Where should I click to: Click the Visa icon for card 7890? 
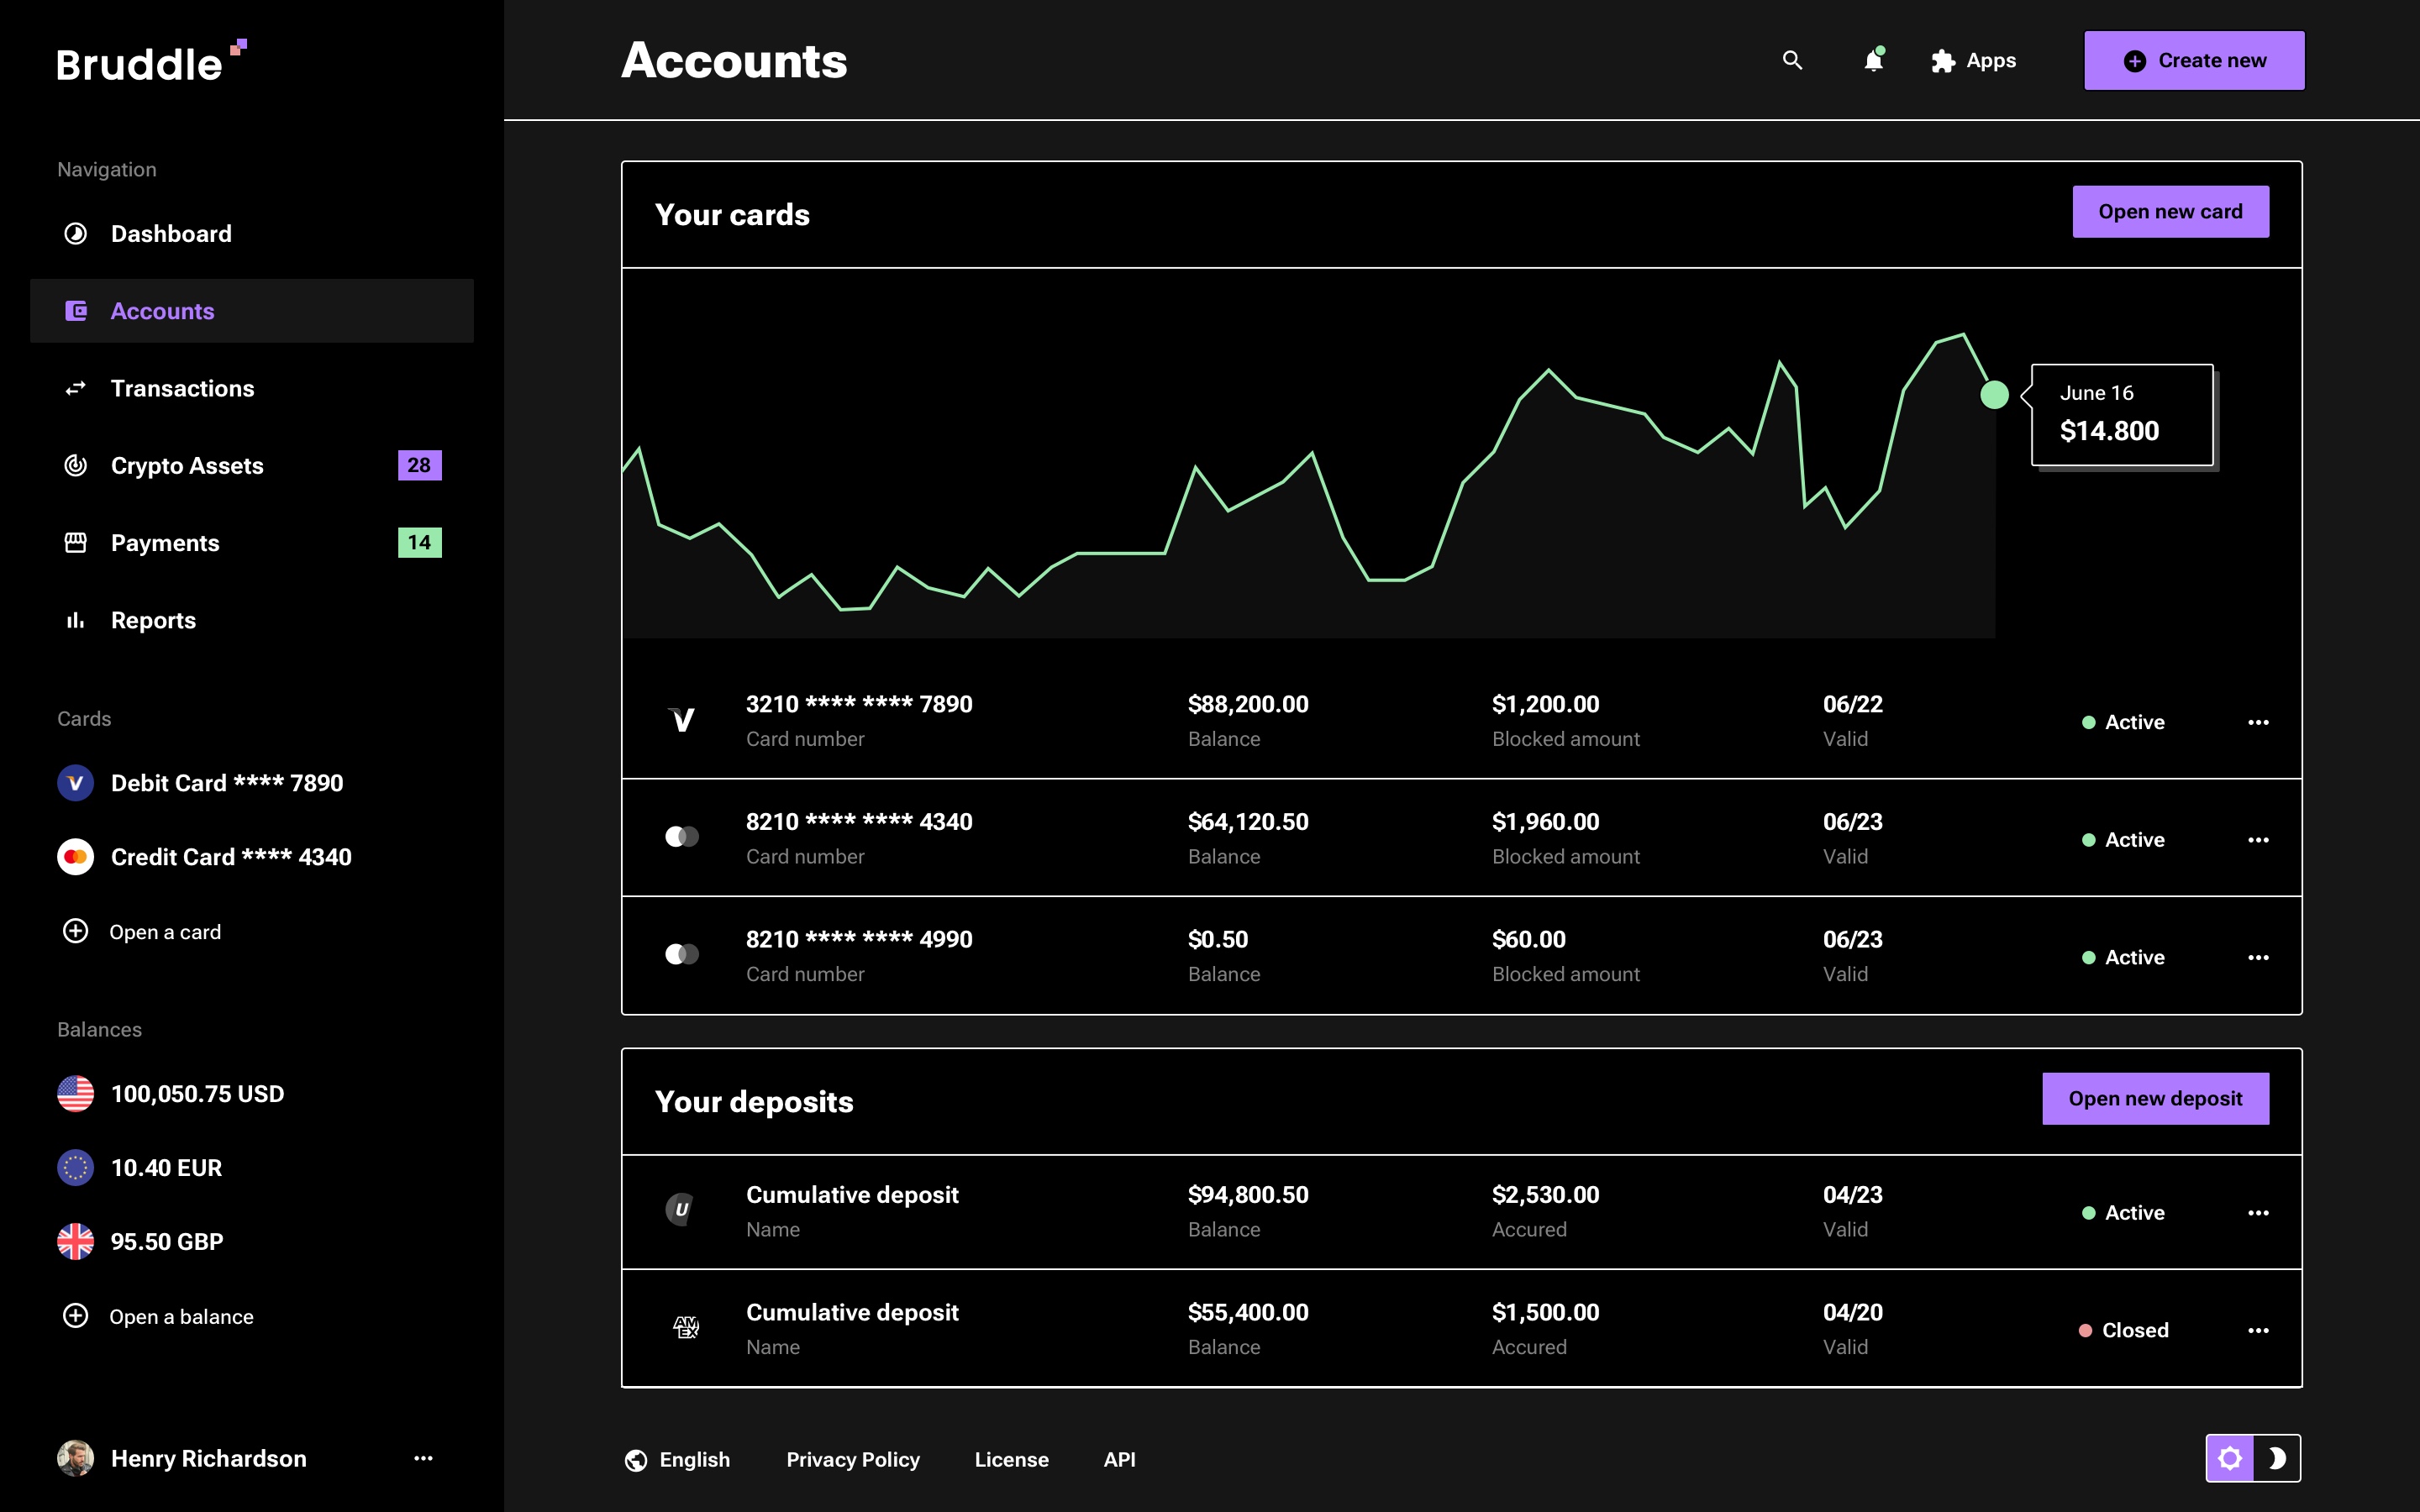pyautogui.click(x=682, y=720)
